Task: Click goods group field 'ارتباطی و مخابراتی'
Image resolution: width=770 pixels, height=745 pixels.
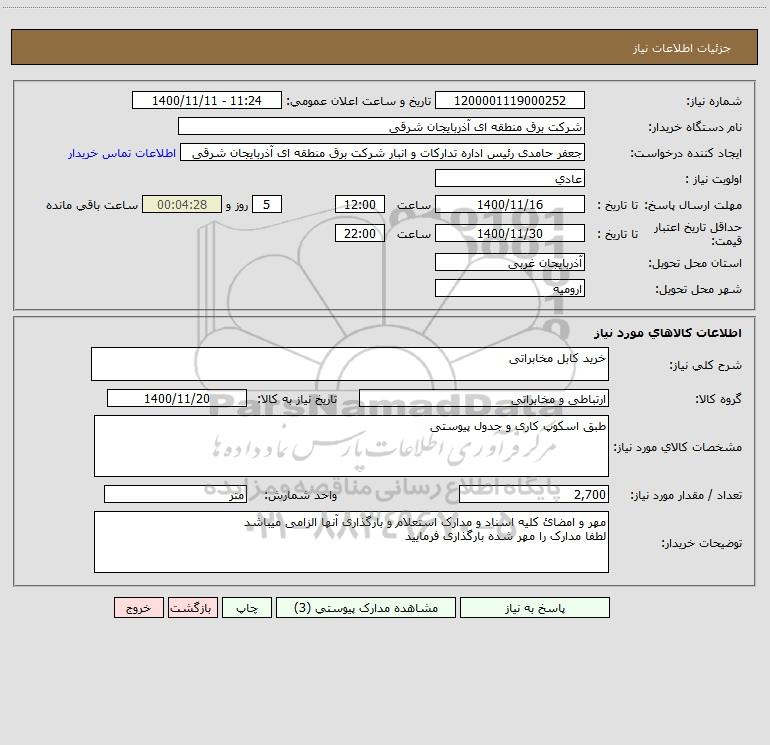Action: pos(484,398)
